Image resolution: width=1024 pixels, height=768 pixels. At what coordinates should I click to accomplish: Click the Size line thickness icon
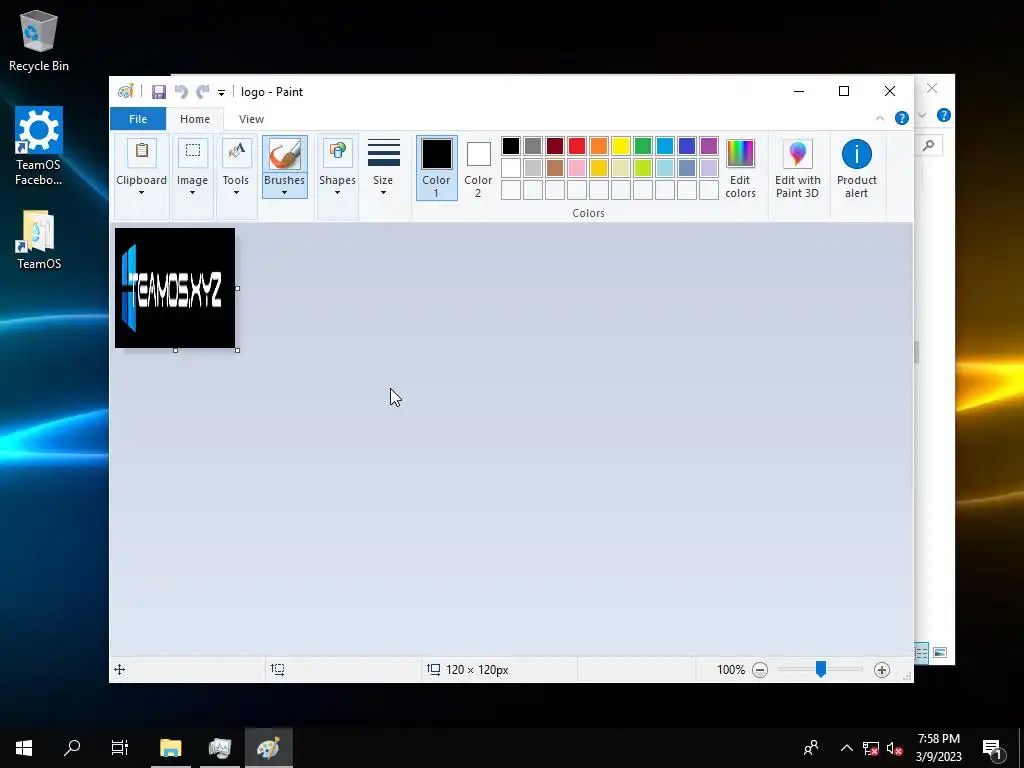click(383, 153)
